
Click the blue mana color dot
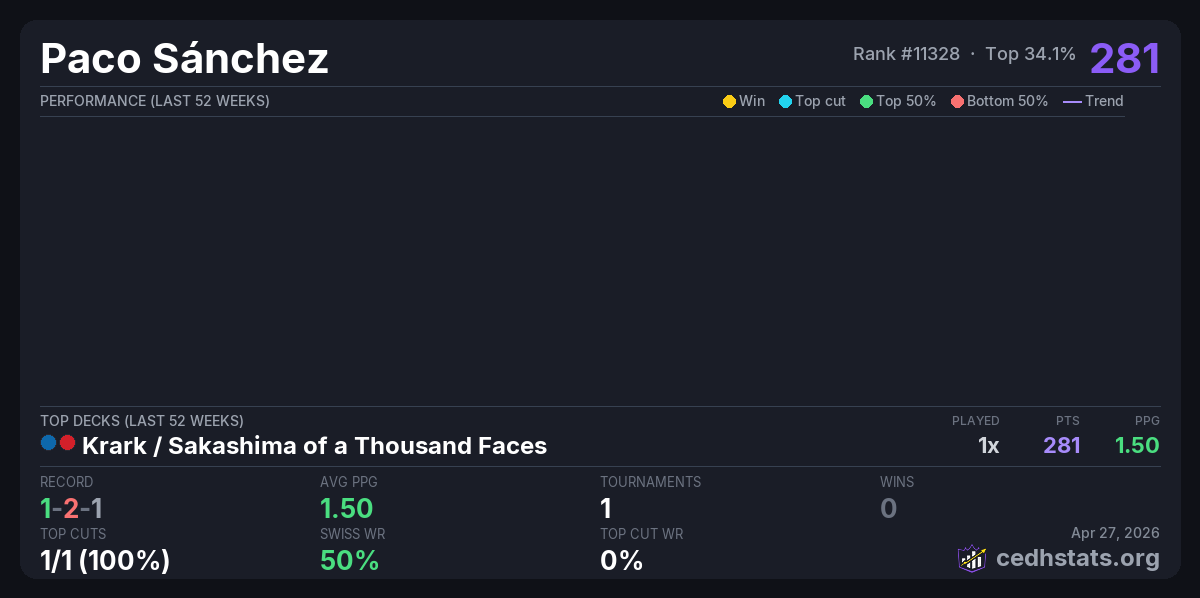tap(49, 442)
